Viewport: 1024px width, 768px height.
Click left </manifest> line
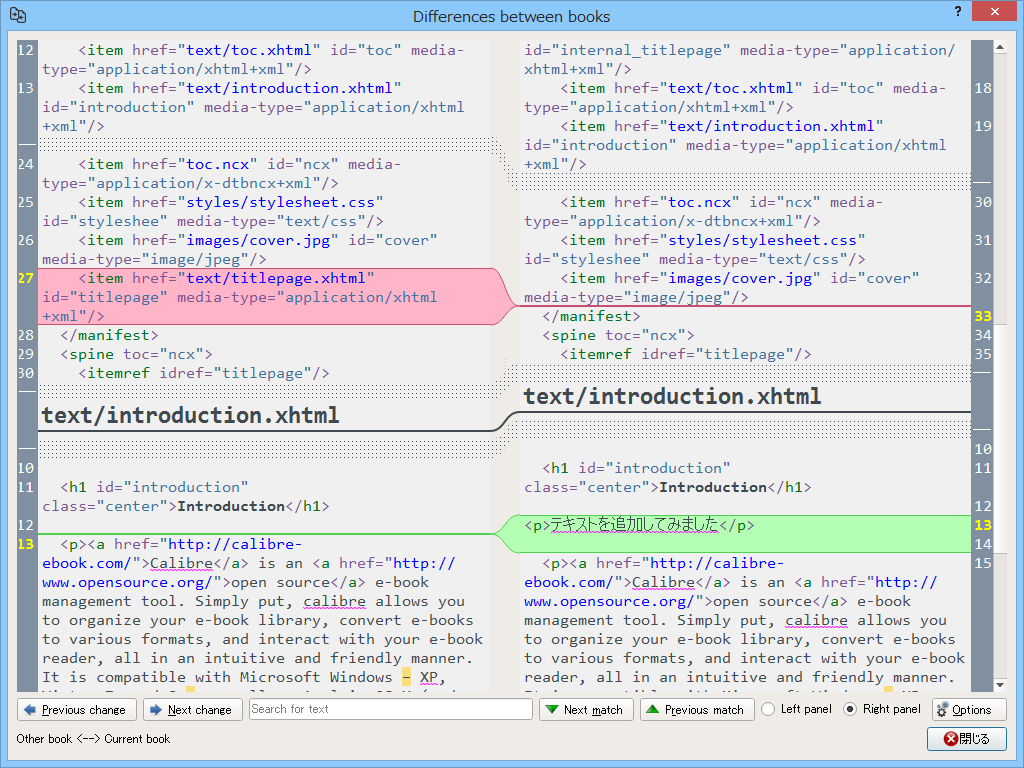point(110,335)
